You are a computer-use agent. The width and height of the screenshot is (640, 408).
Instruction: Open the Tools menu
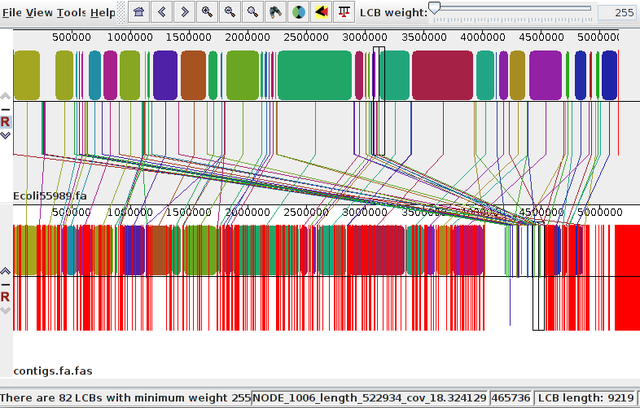[71, 13]
